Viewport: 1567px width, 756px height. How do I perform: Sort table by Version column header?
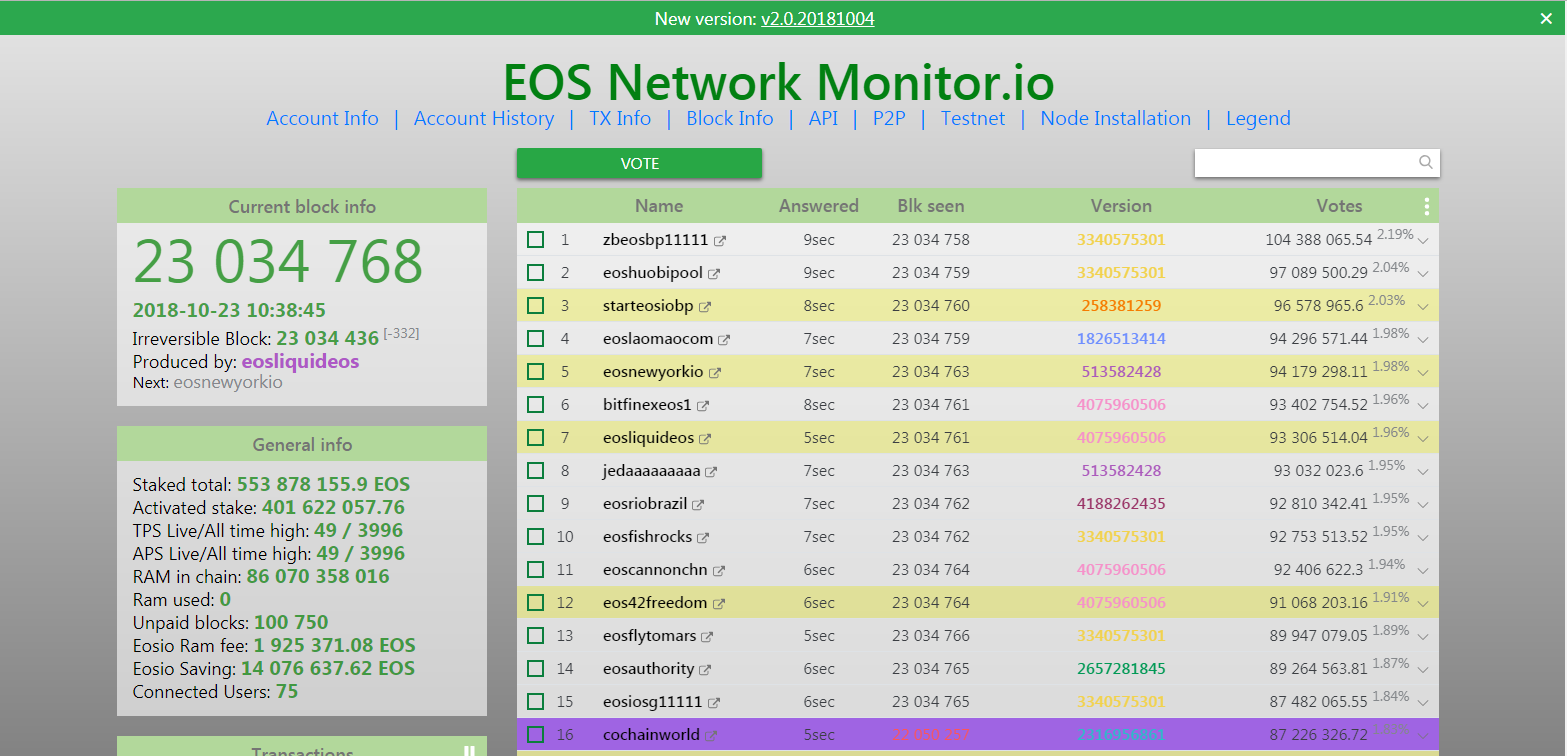point(1121,206)
